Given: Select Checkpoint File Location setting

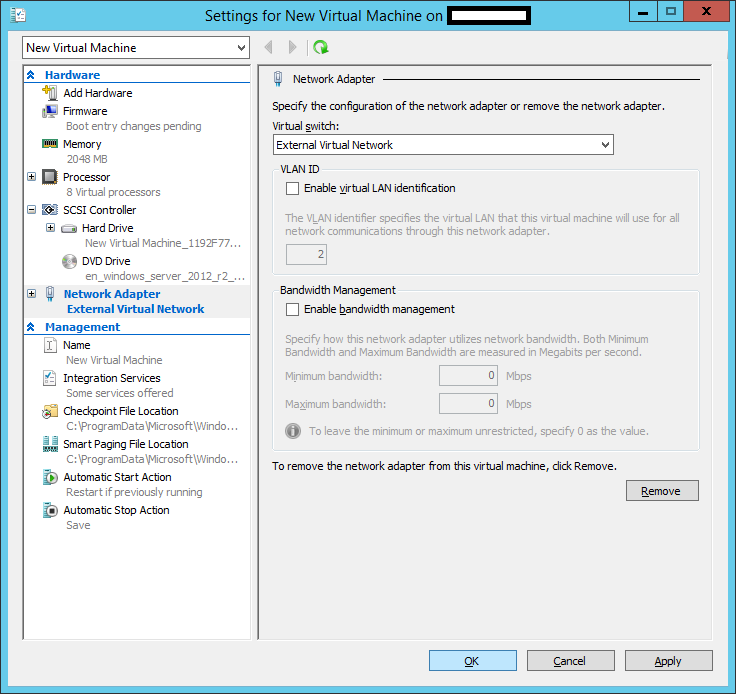Looking at the screenshot, I should coord(121,411).
